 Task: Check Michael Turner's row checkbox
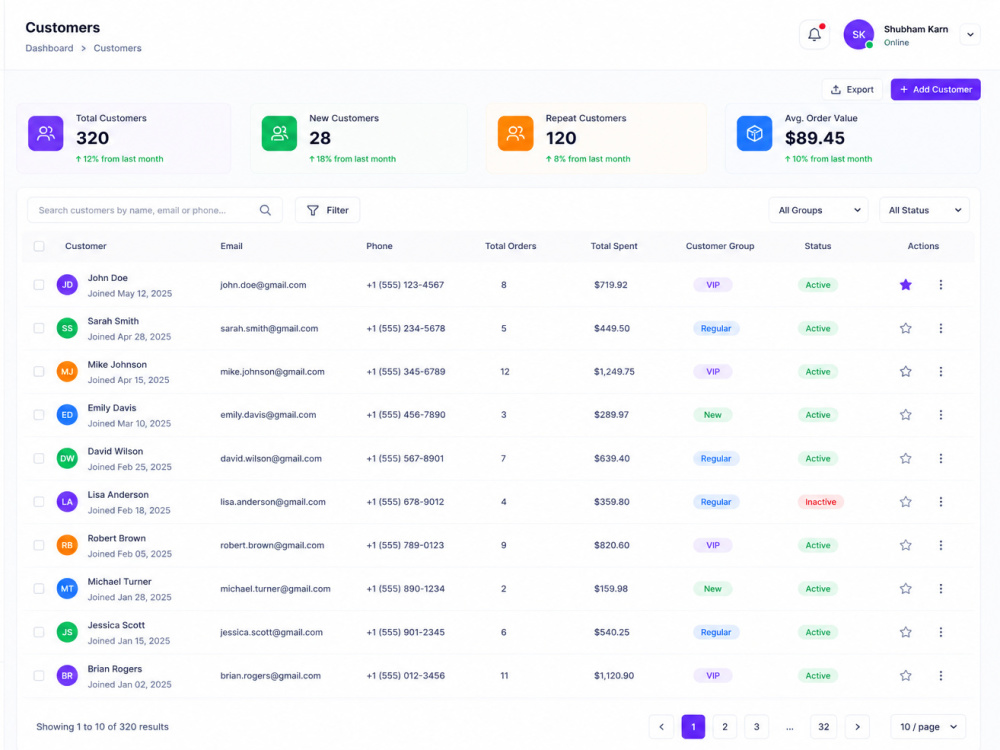(x=39, y=589)
